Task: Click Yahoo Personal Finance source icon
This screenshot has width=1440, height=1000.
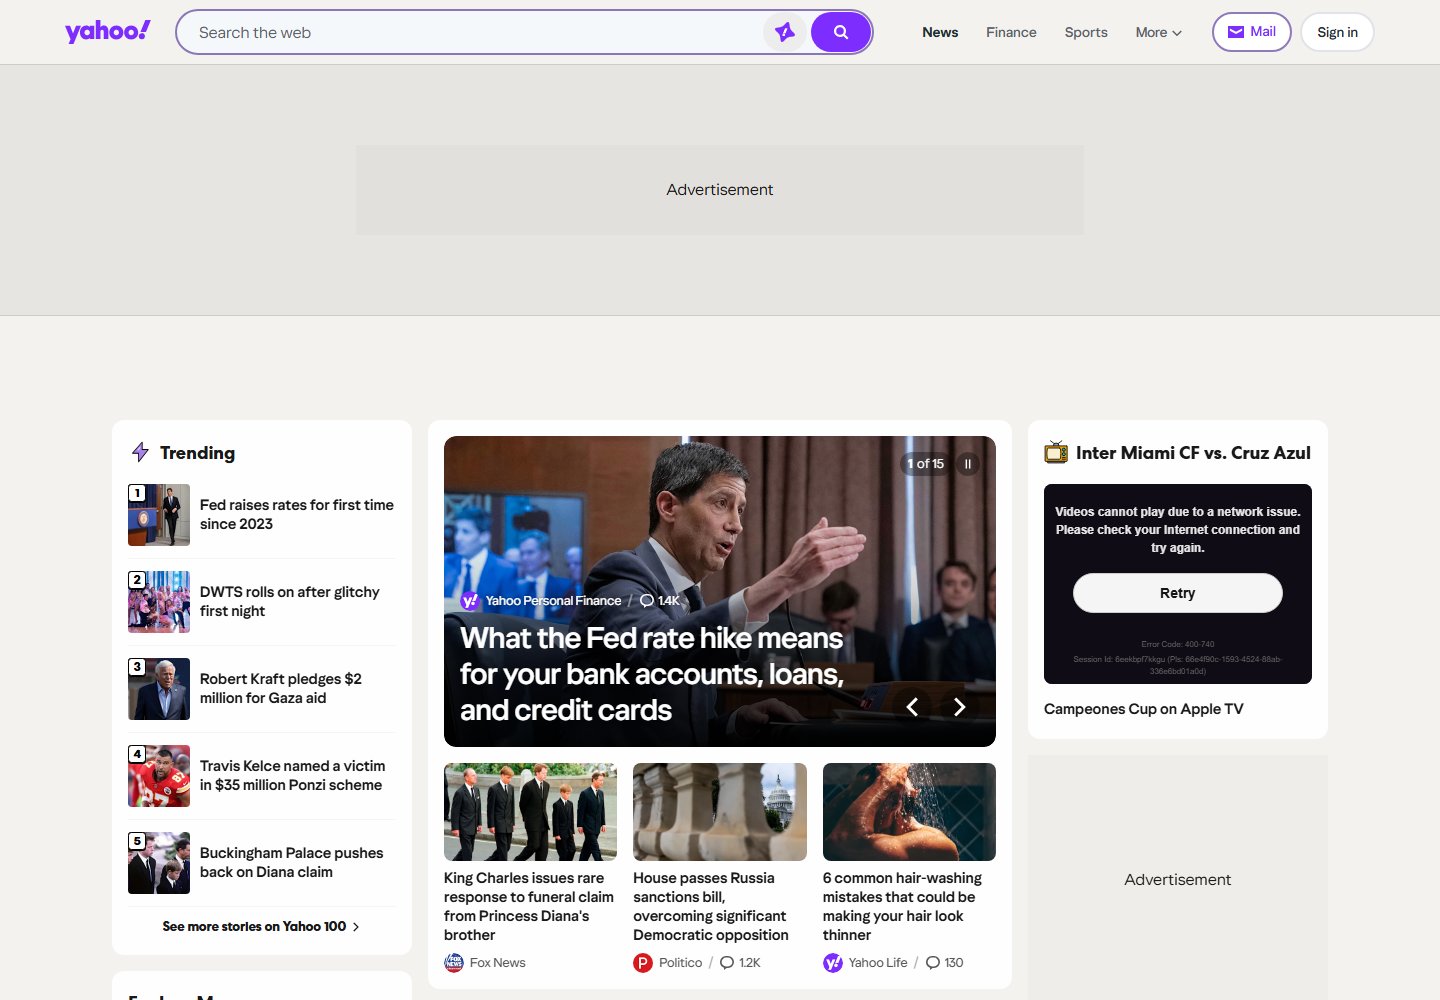Action: tap(470, 601)
